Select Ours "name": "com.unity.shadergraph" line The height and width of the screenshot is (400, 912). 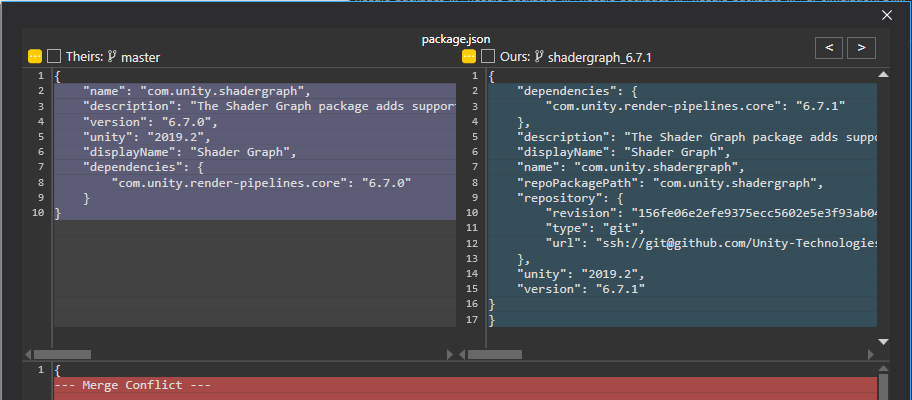click(x=682, y=167)
